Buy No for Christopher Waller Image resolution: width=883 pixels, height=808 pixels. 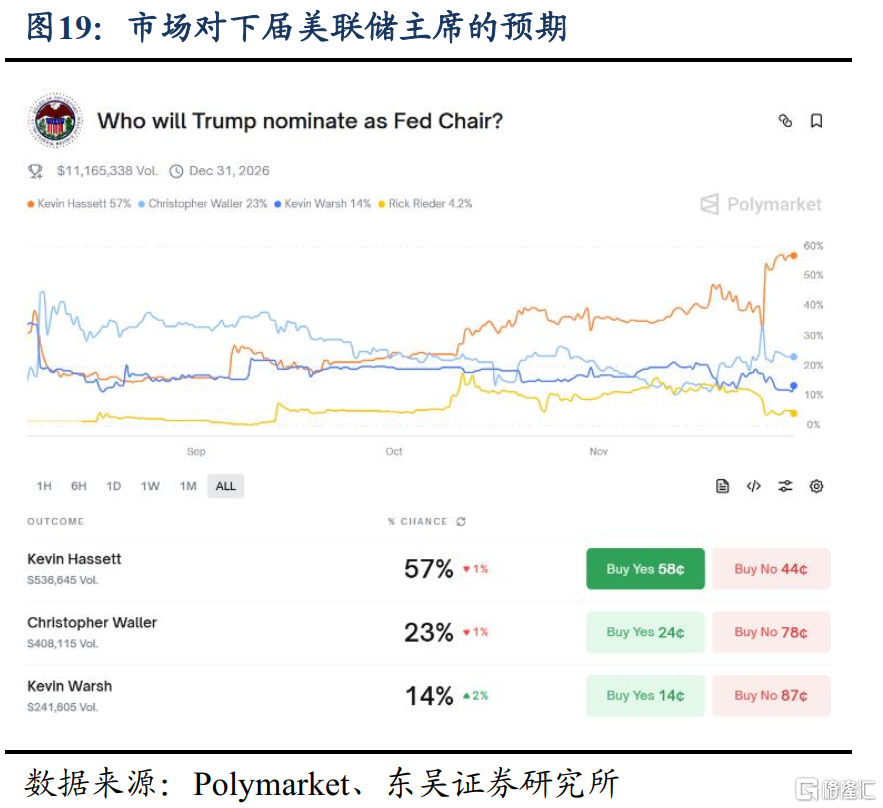770,632
